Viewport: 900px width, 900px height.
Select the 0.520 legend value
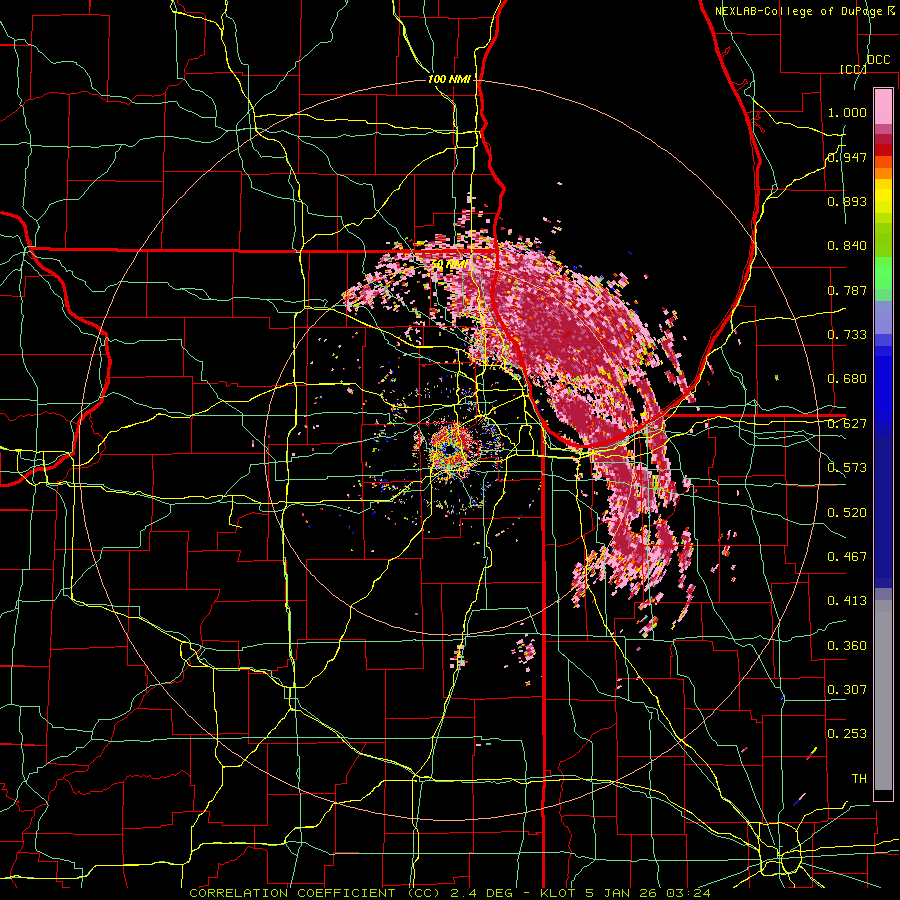click(x=847, y=513)
